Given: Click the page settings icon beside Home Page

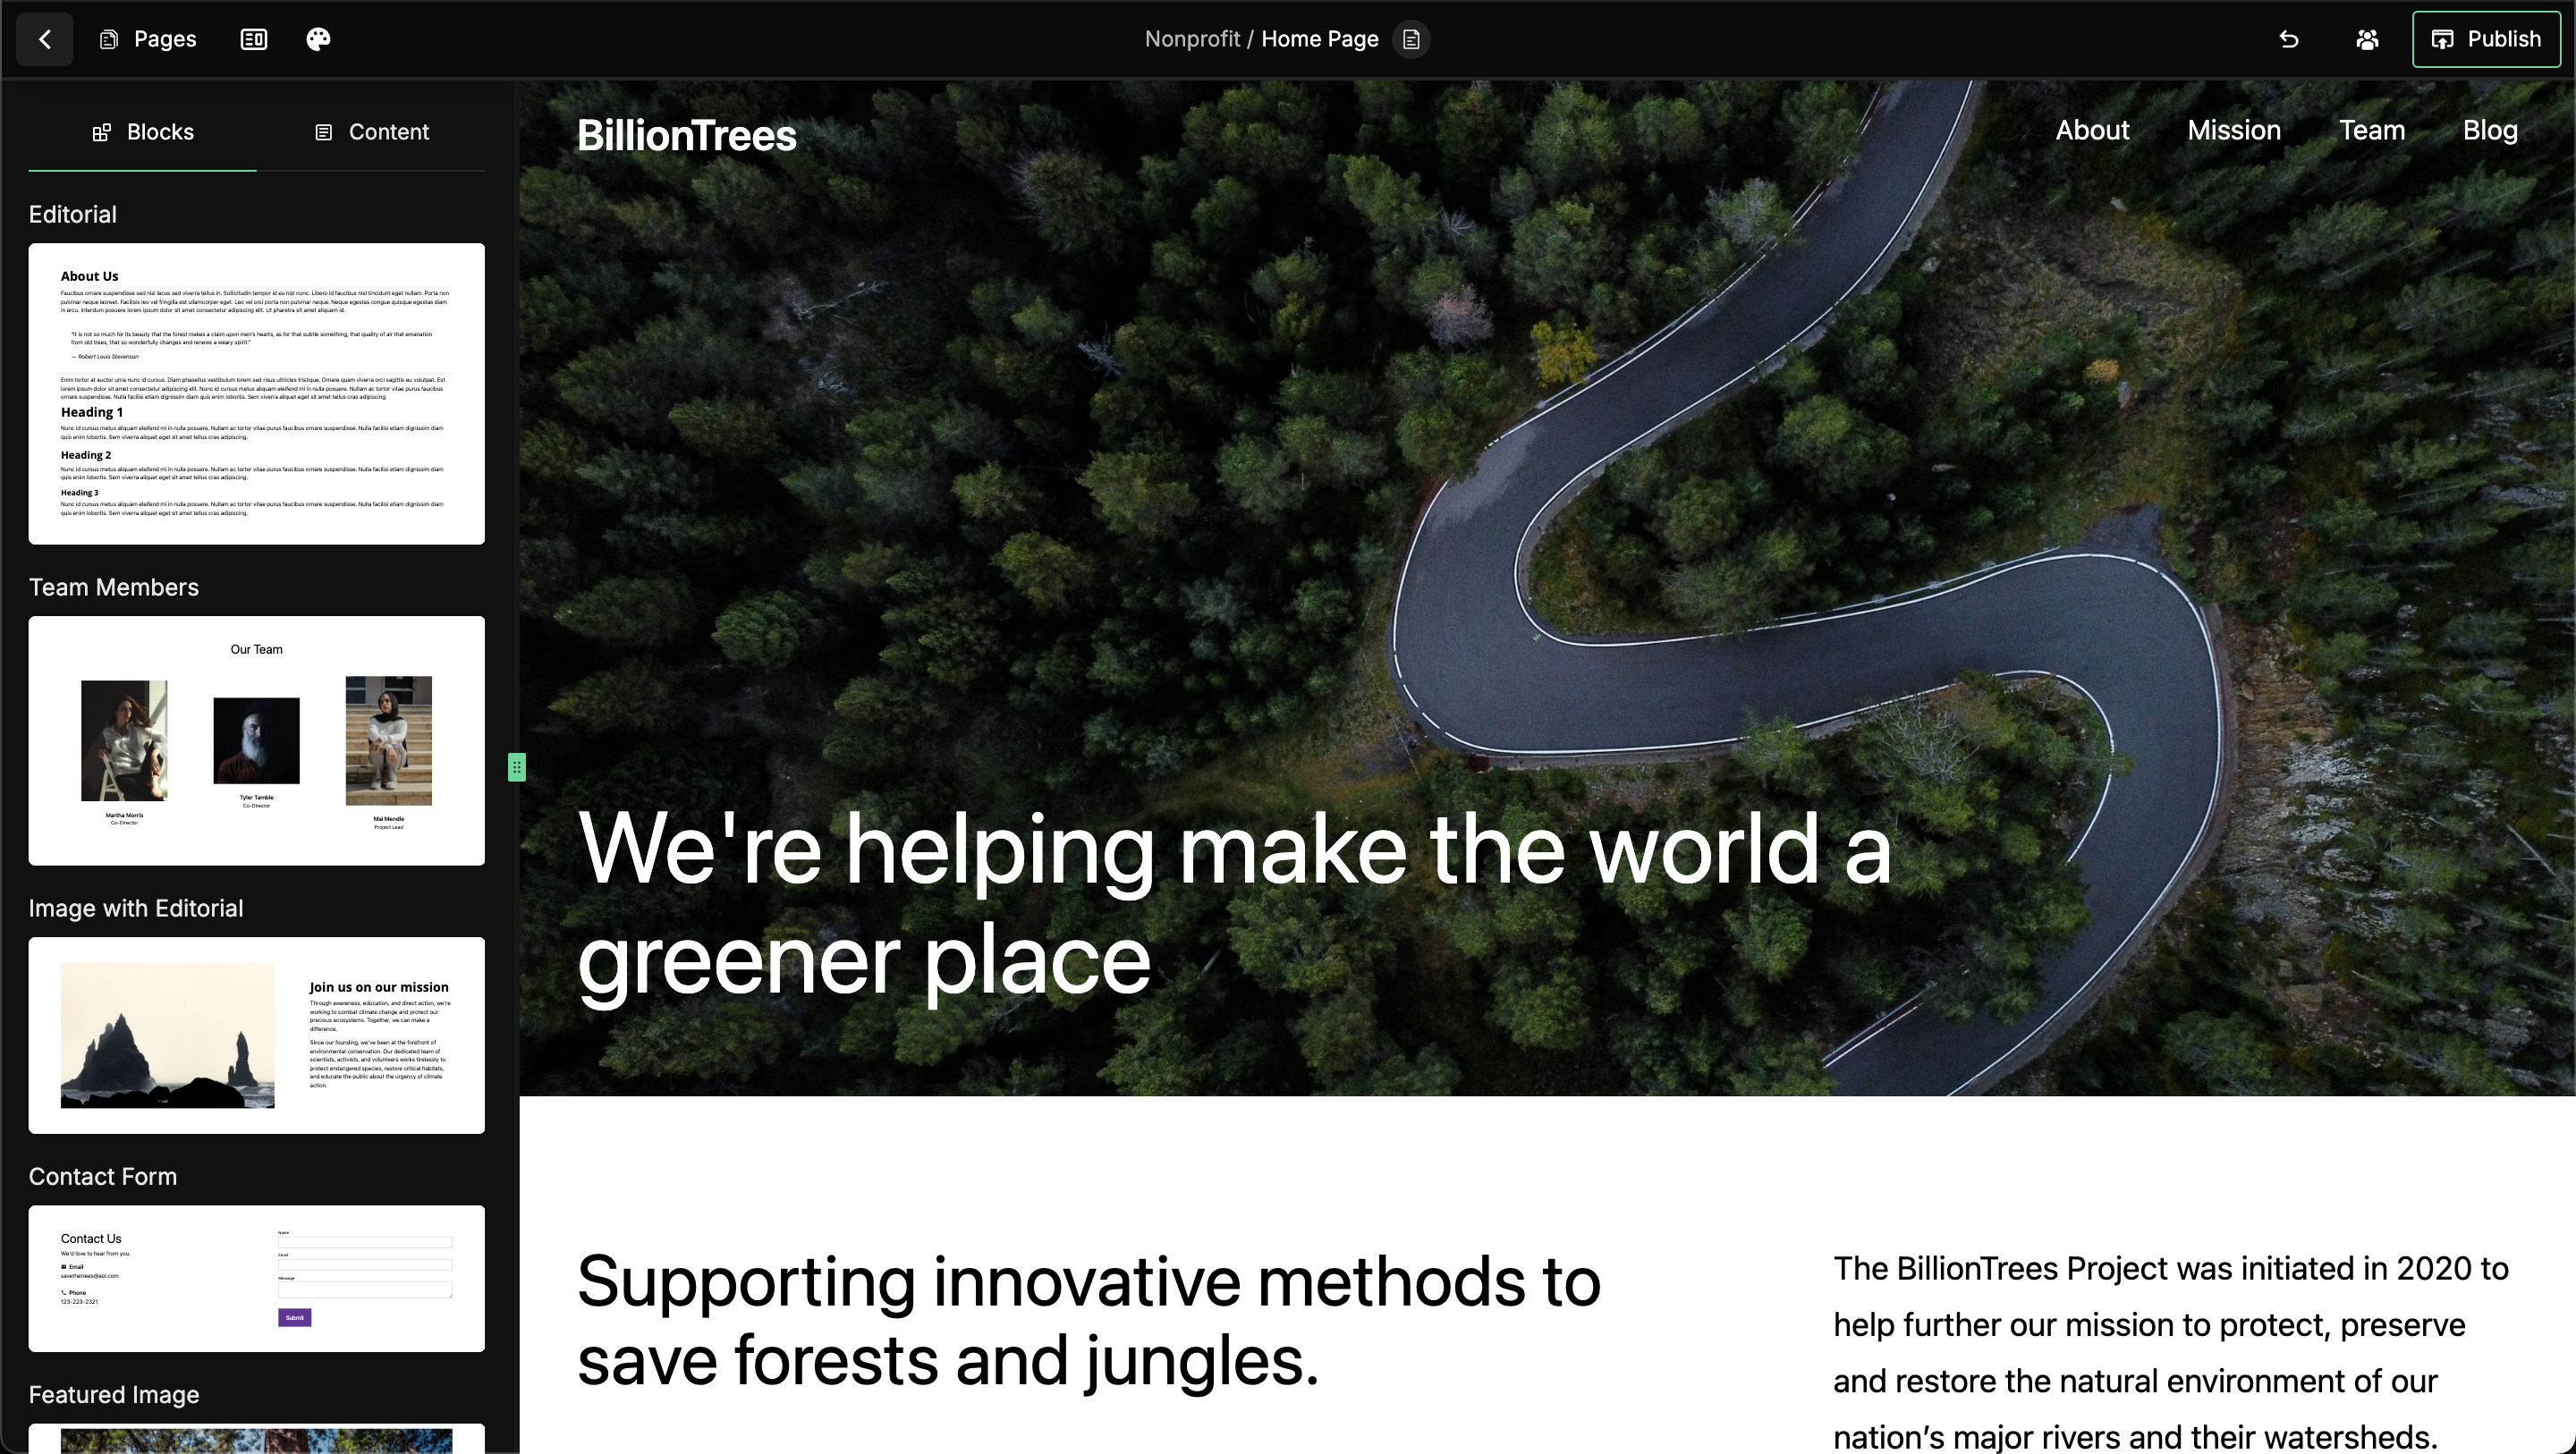Looking at the screenshot, I should point(1411,39).
